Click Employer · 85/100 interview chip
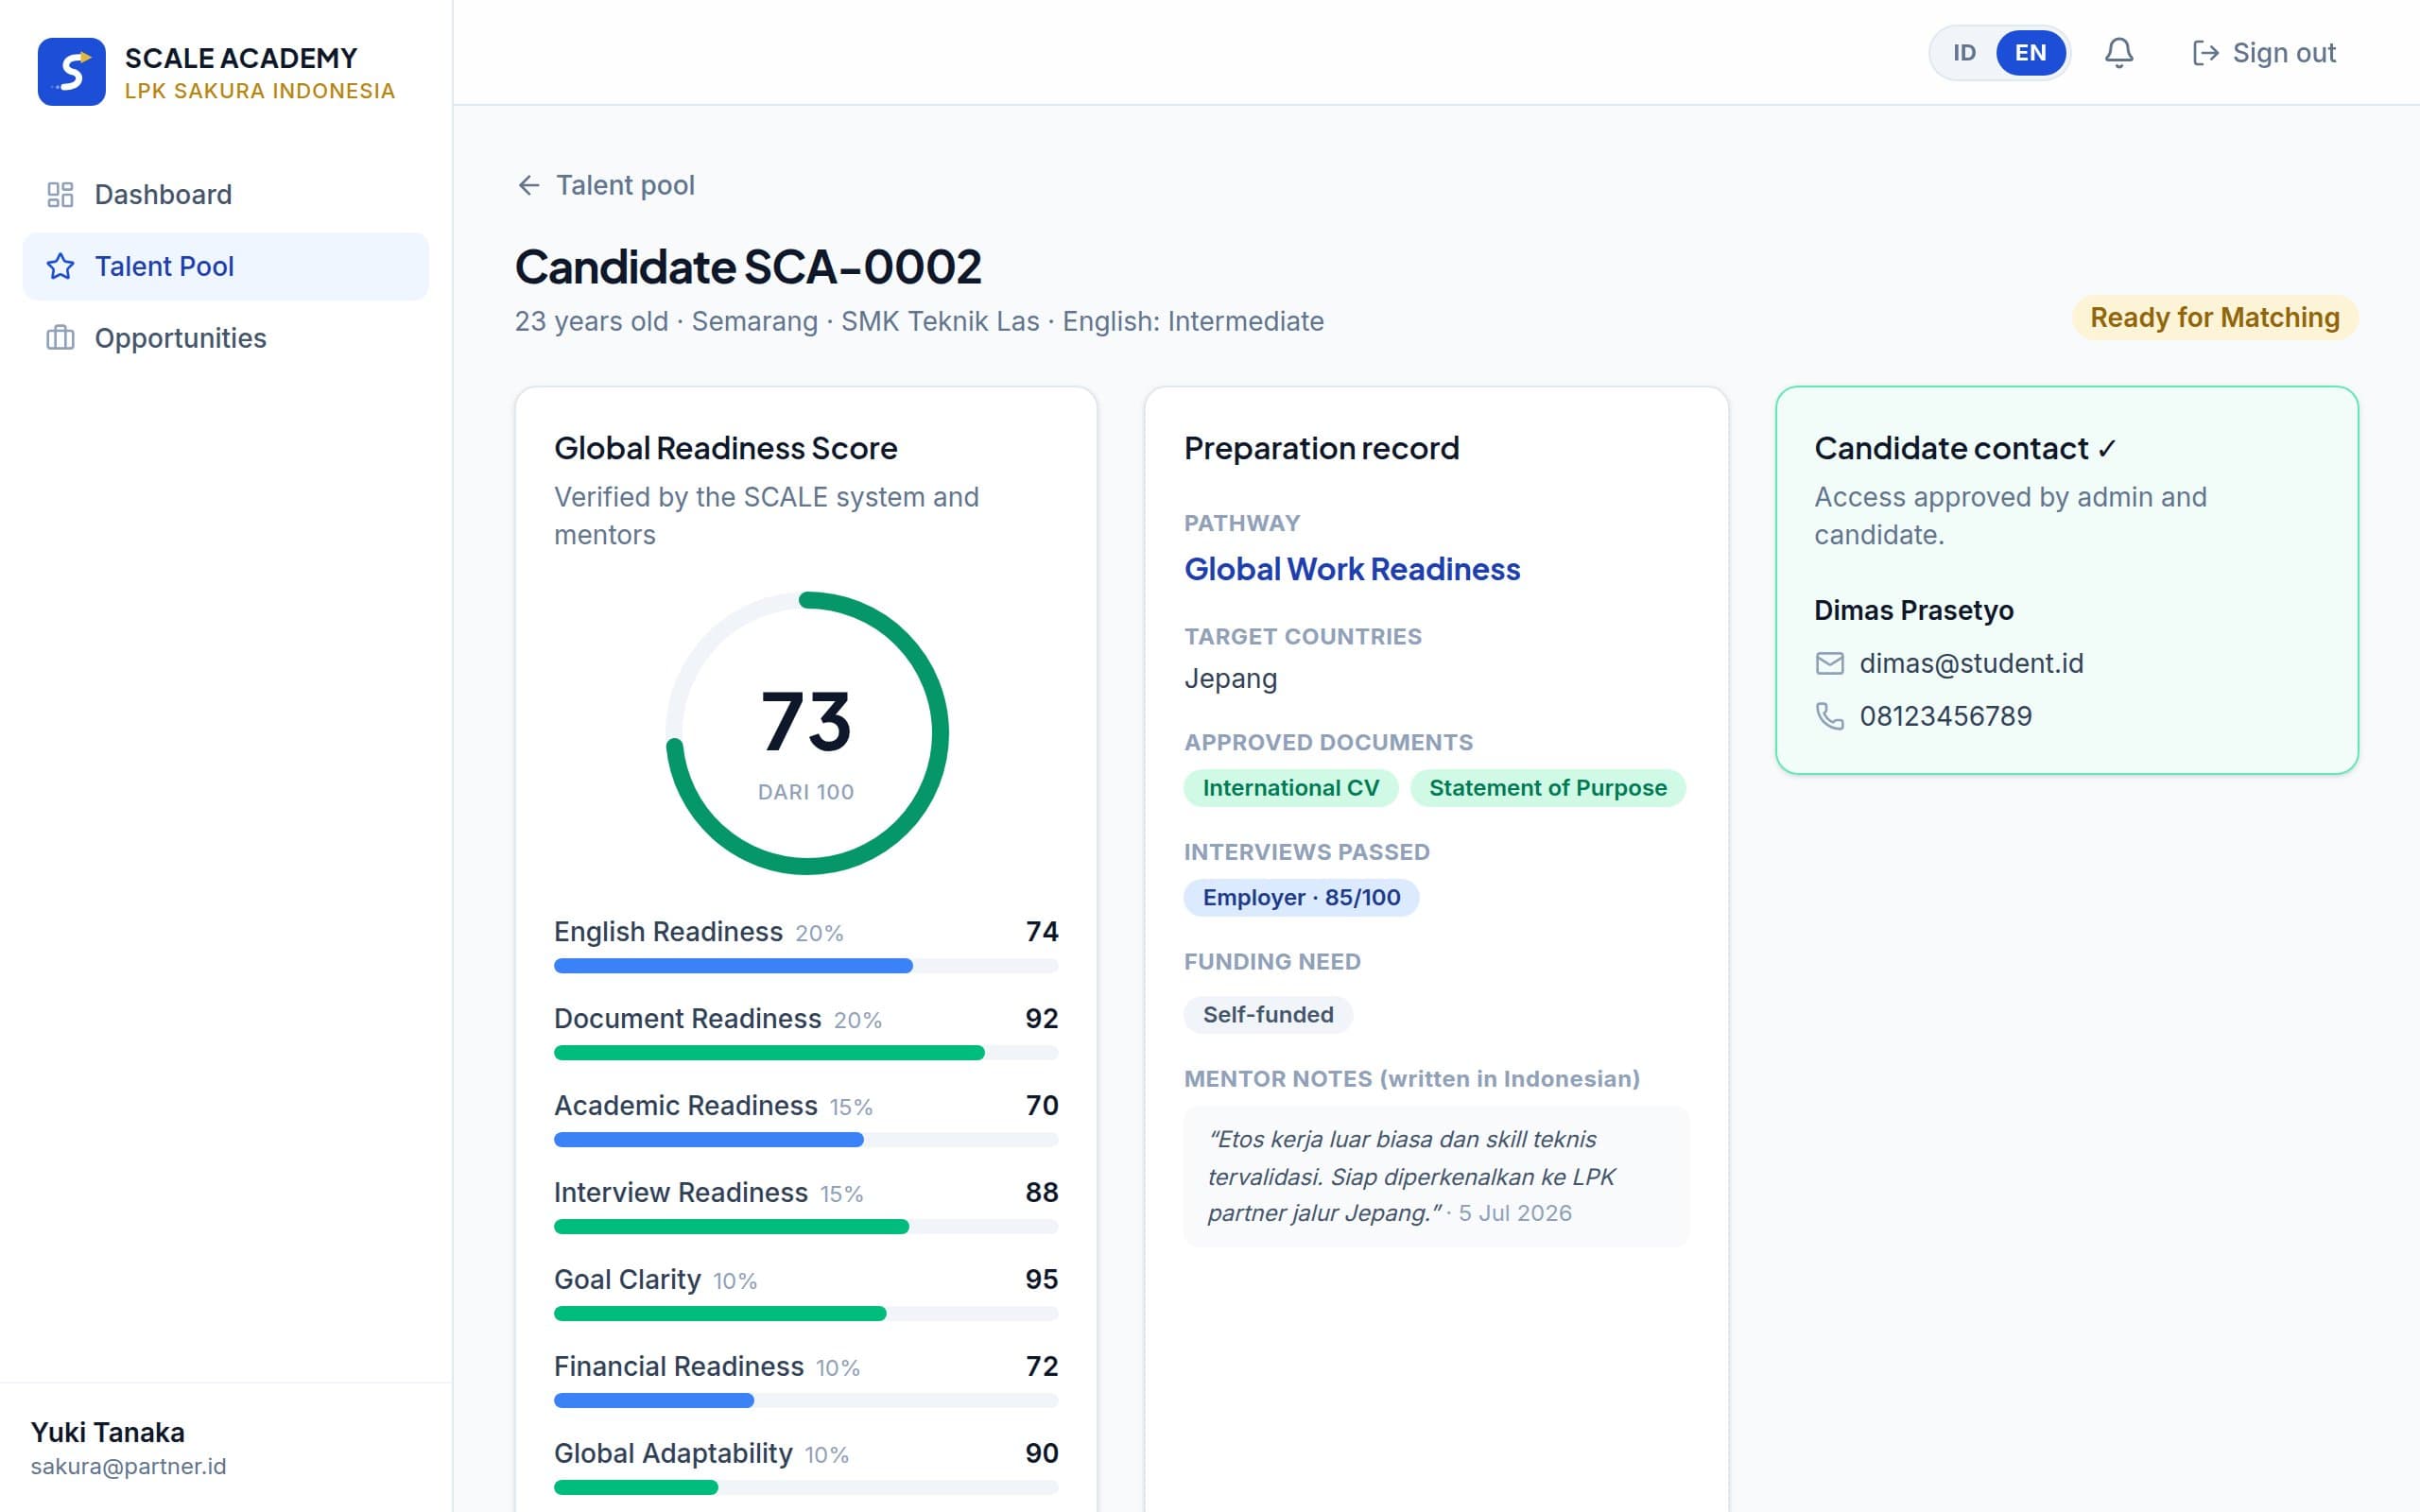This screenshot has width=2420, height=1512. [x=1301, y=897]
